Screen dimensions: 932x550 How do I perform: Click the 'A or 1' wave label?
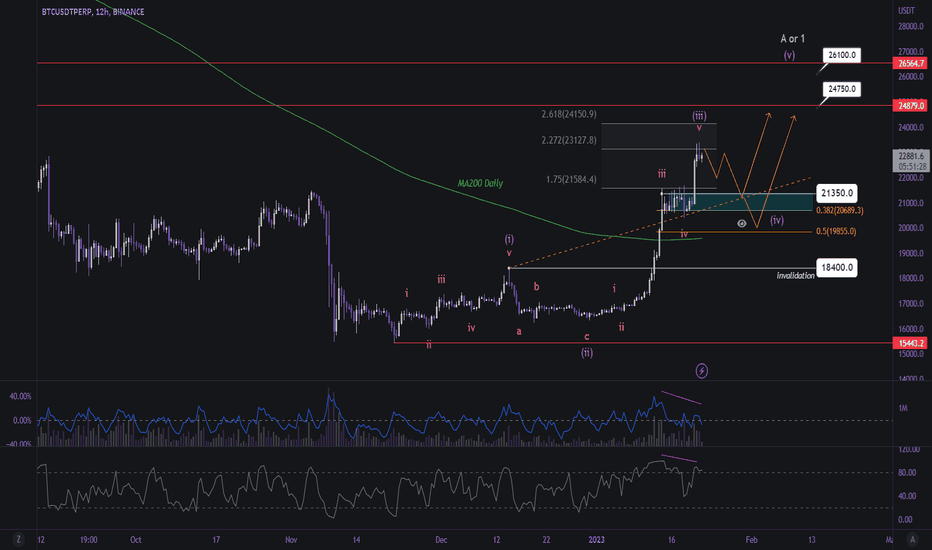tap(792, 39)
